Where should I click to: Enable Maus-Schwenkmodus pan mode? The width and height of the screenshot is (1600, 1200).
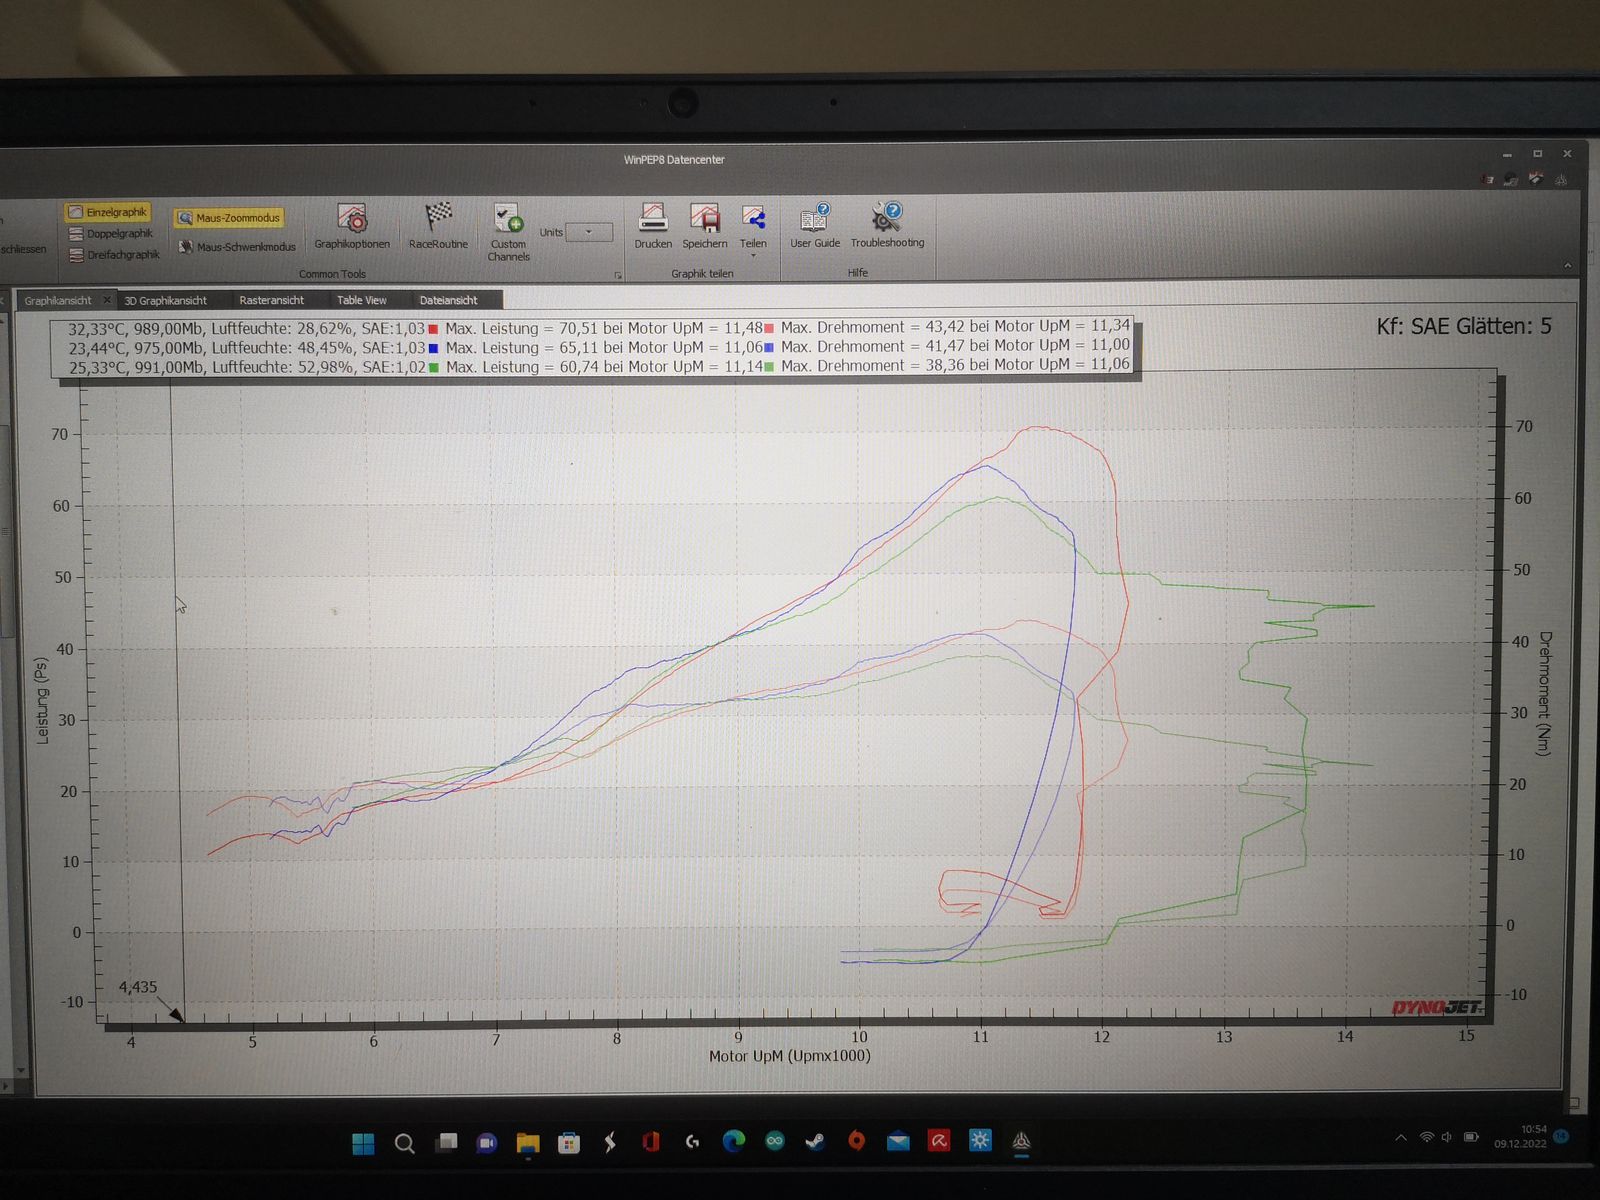[x=237, y=247]
